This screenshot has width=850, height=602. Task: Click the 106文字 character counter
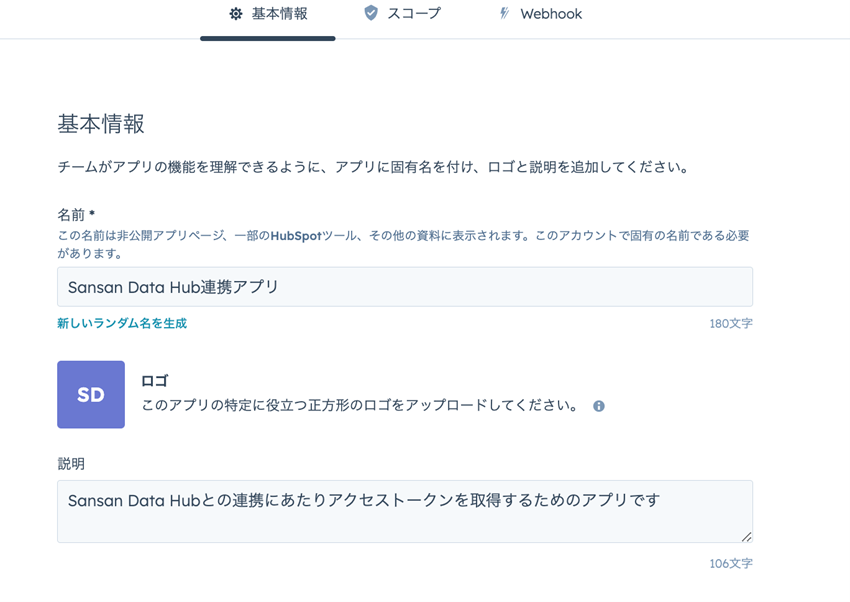pyautogui.click(x=731, y=564)
